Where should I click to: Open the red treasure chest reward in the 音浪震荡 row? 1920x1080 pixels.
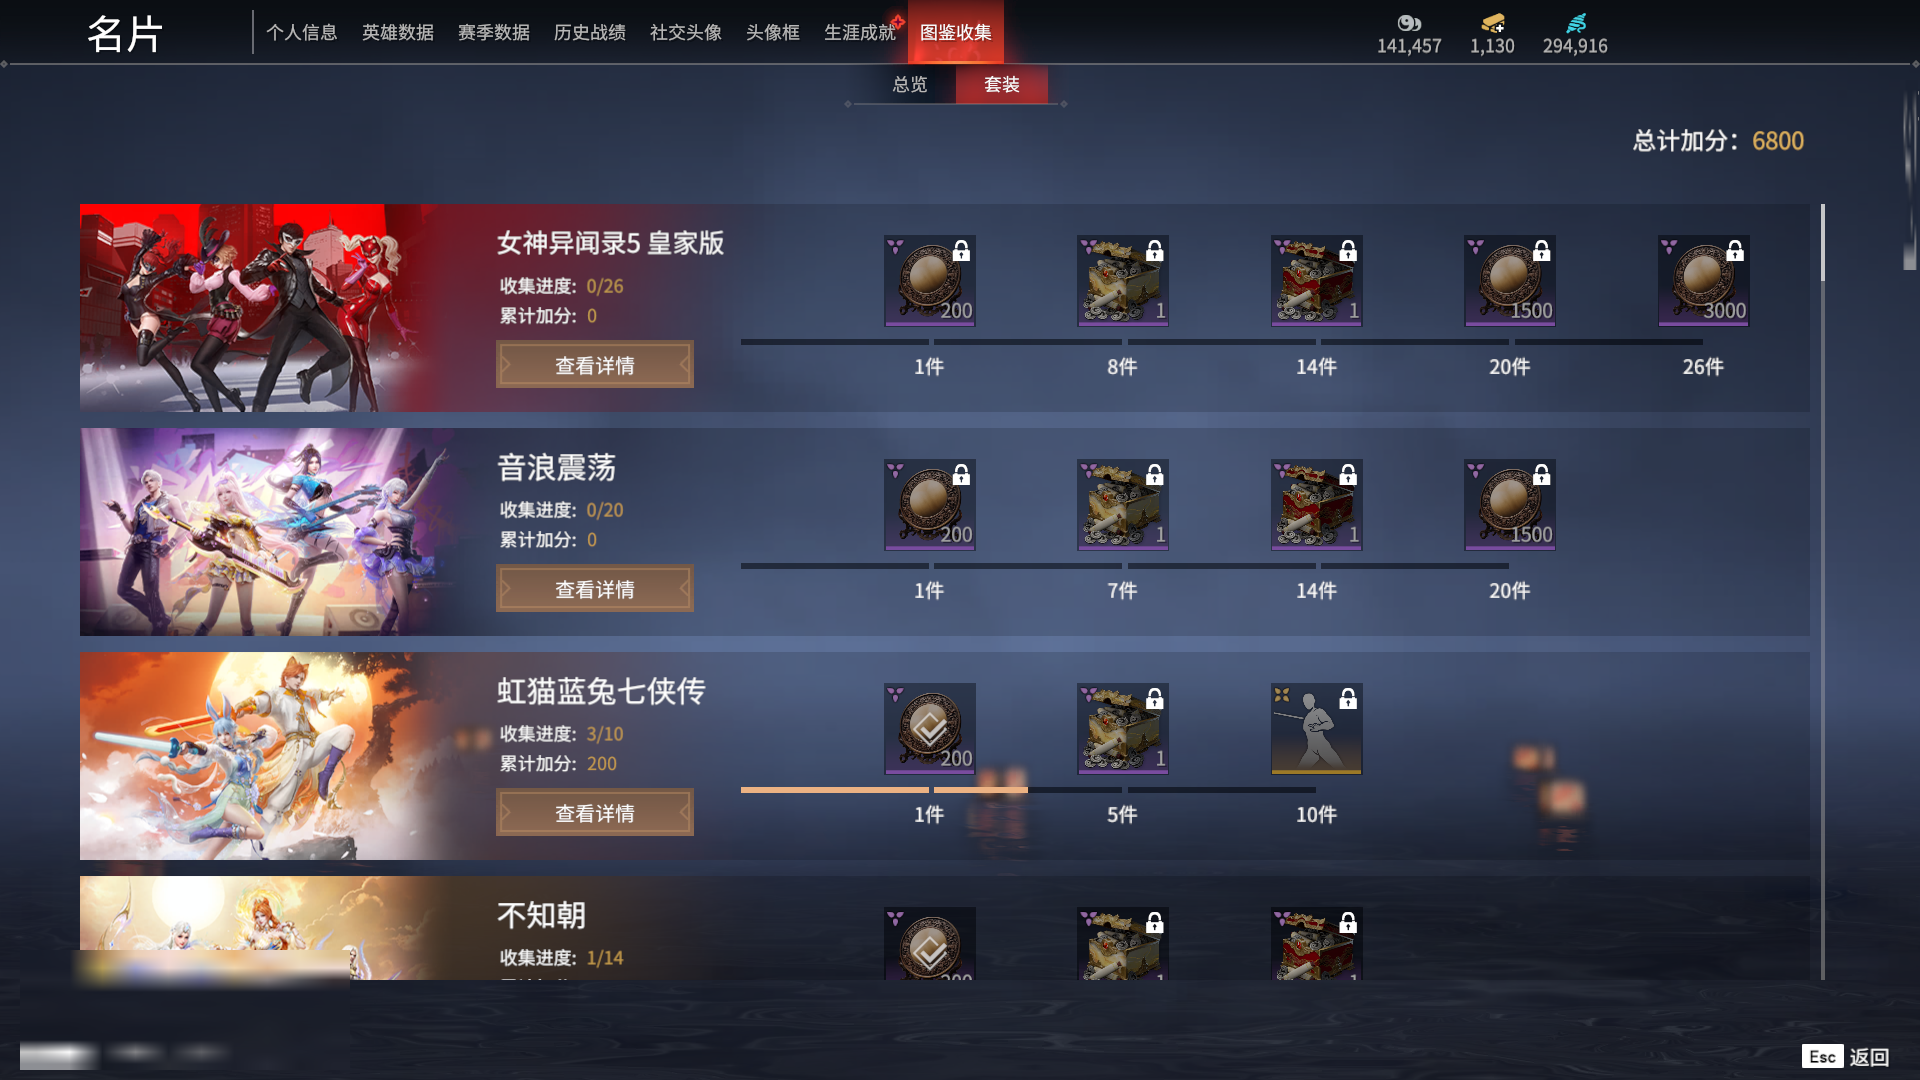click(x=1316, y=505)
